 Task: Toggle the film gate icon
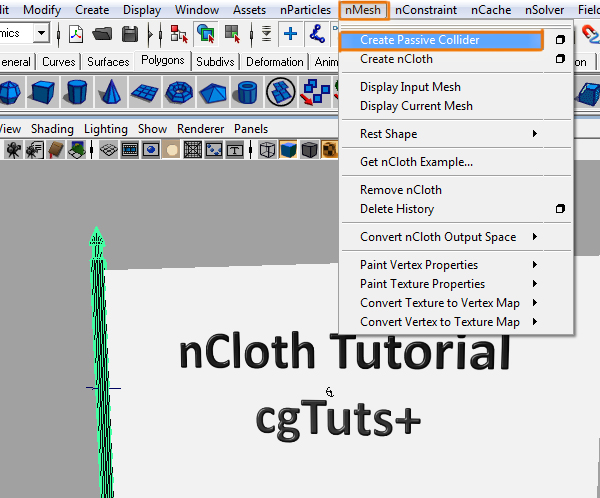(130, 150)
